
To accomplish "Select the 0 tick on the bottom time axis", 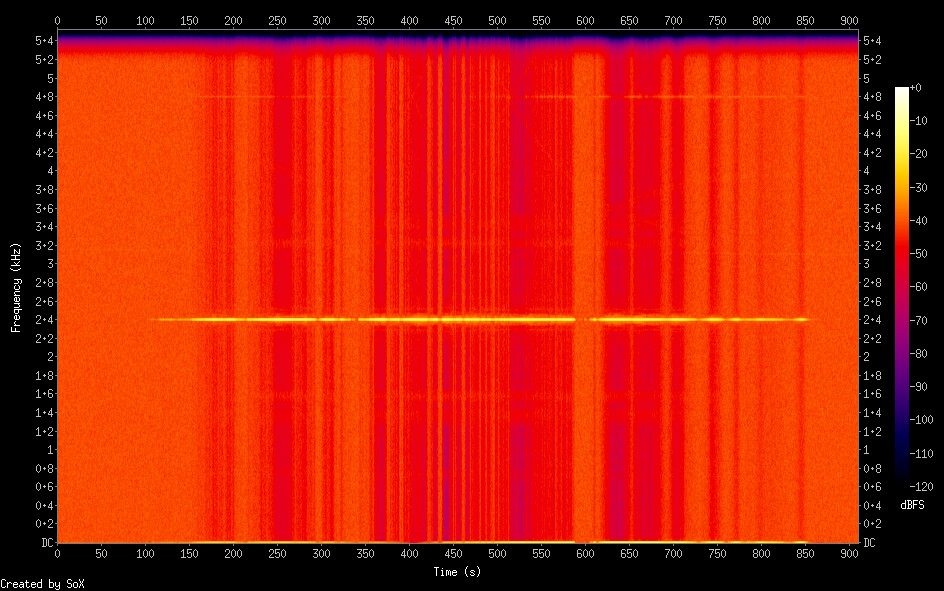I will pyautogui.click(x=57, y=553).
